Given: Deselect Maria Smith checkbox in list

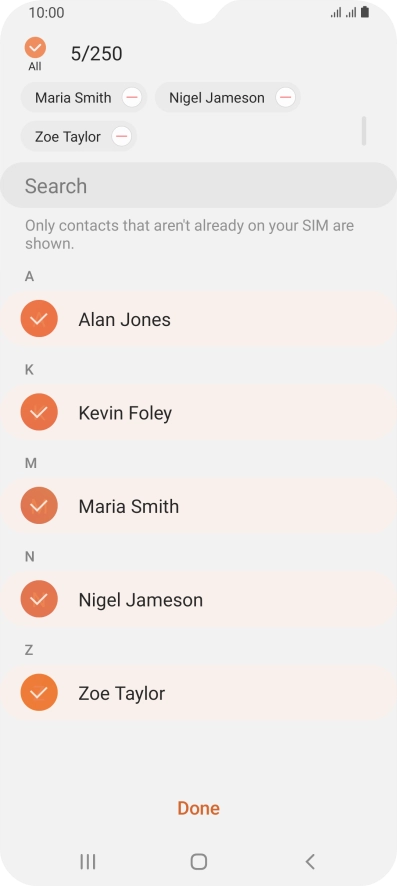Looking at the screenshot, I should [39, 505].
